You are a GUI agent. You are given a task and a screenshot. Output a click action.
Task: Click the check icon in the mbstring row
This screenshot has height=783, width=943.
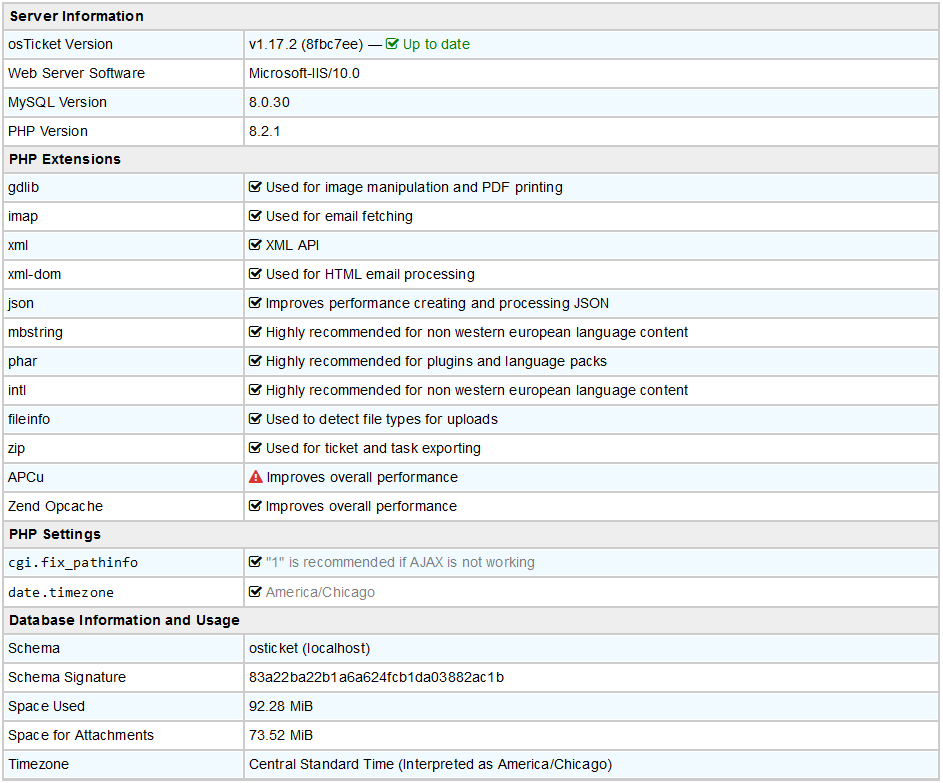255,331
